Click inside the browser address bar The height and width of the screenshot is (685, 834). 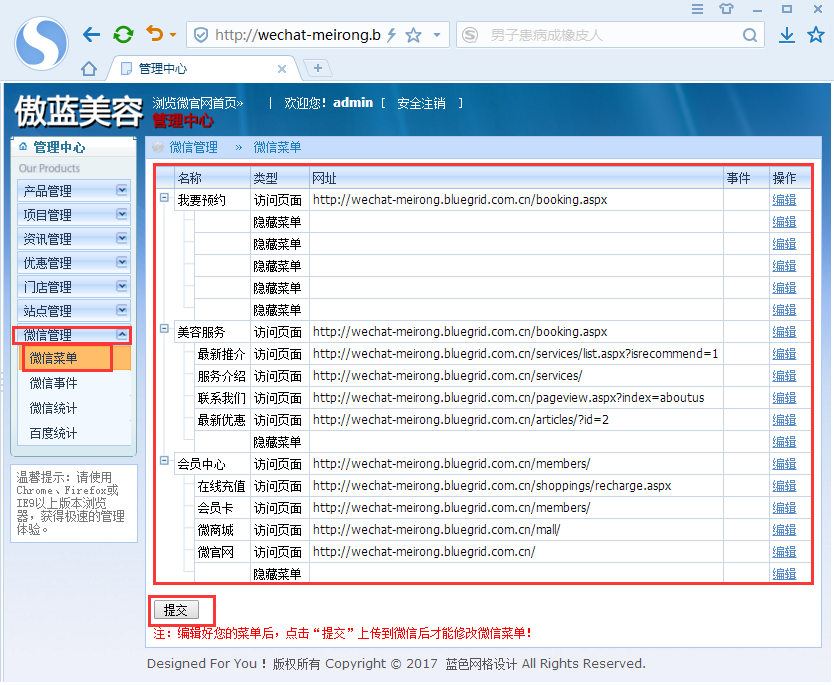(x=300, y=33)
